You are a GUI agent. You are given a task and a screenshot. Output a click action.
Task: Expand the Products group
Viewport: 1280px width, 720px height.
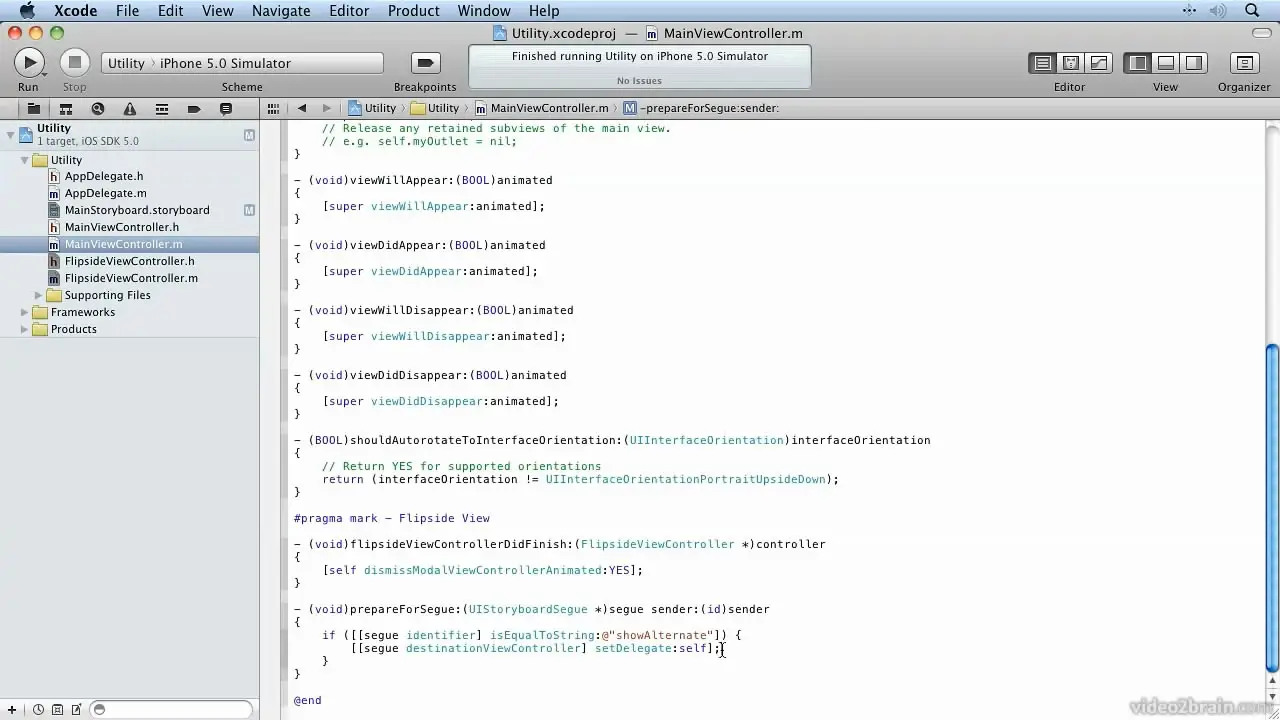25,329
